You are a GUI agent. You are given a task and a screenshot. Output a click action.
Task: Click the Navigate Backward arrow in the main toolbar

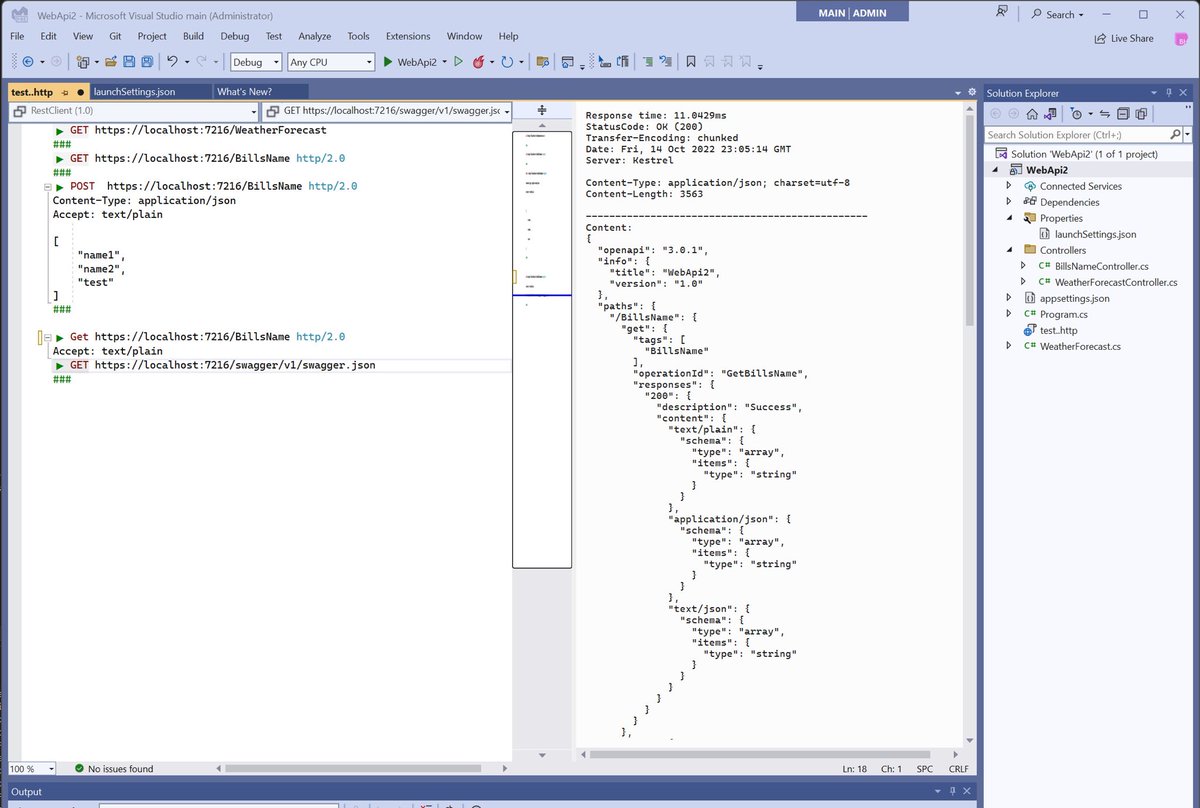(x=27, y=62)
